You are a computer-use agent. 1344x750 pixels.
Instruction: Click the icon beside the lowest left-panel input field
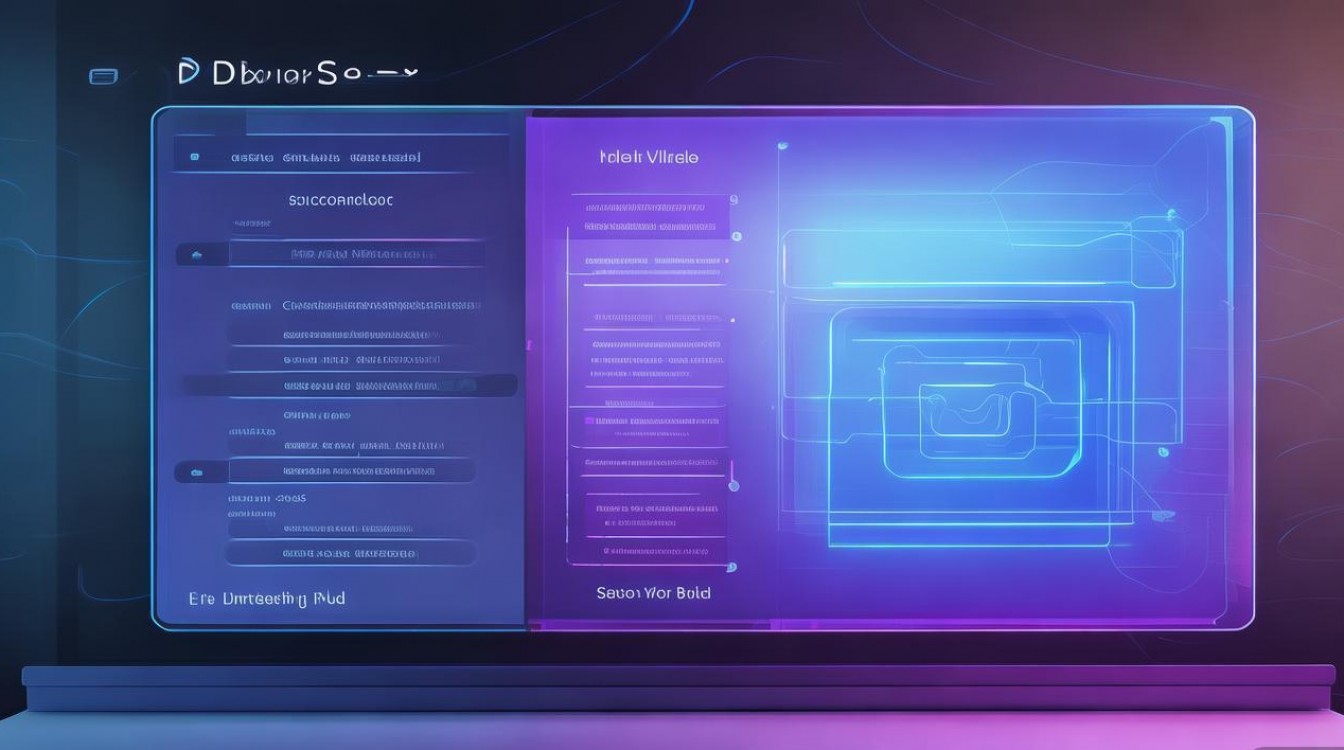[x=196, y=471]
